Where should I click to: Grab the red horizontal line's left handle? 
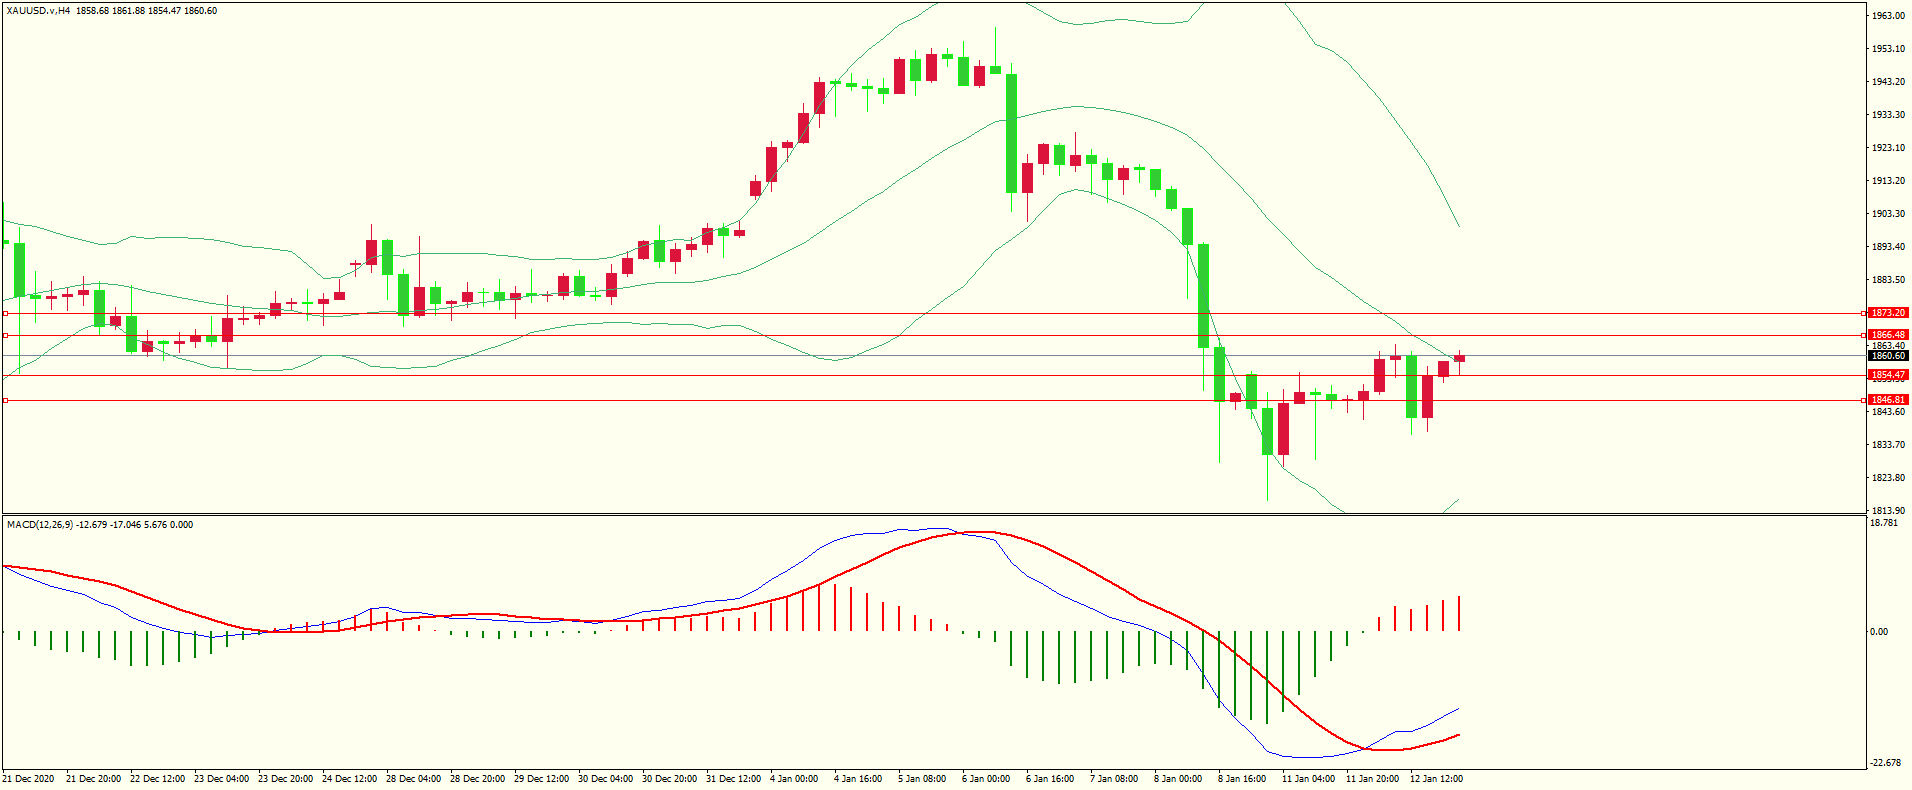(x=5, y=400)
